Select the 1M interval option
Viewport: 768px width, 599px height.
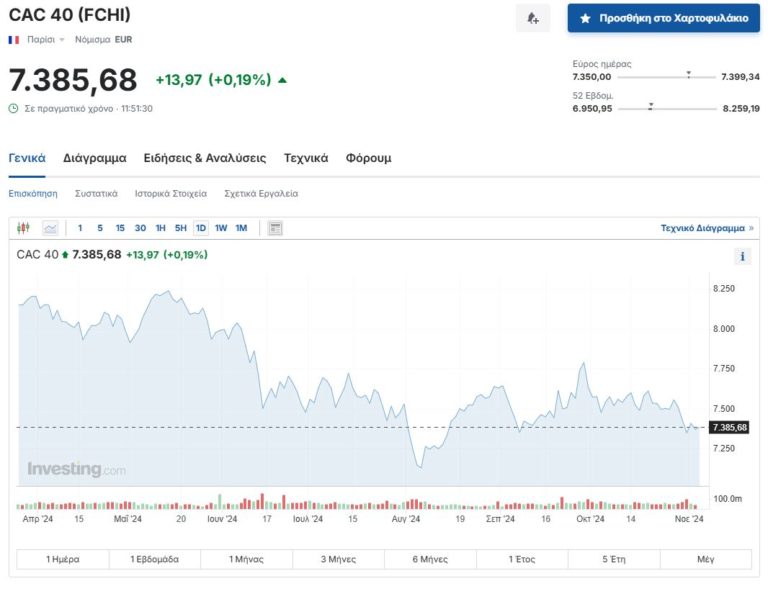241,228
